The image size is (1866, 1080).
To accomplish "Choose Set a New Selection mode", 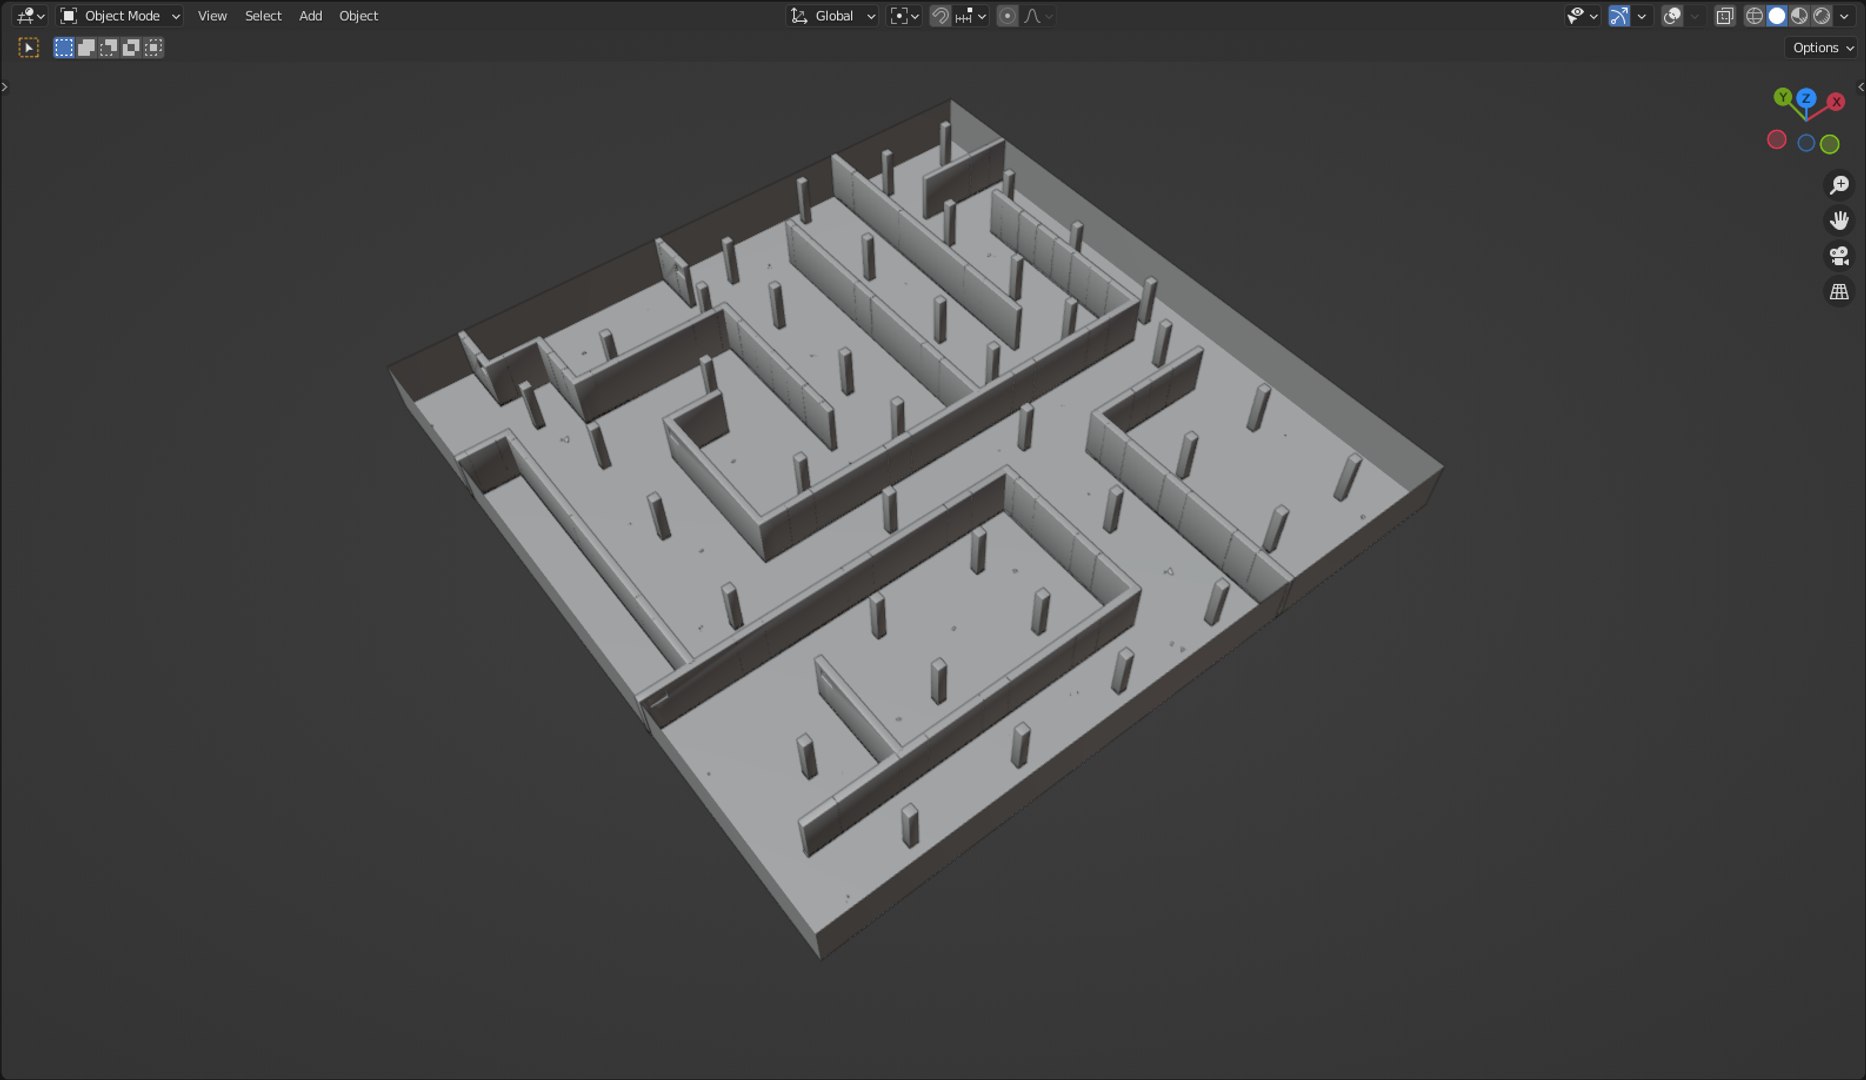I will 64,48.
